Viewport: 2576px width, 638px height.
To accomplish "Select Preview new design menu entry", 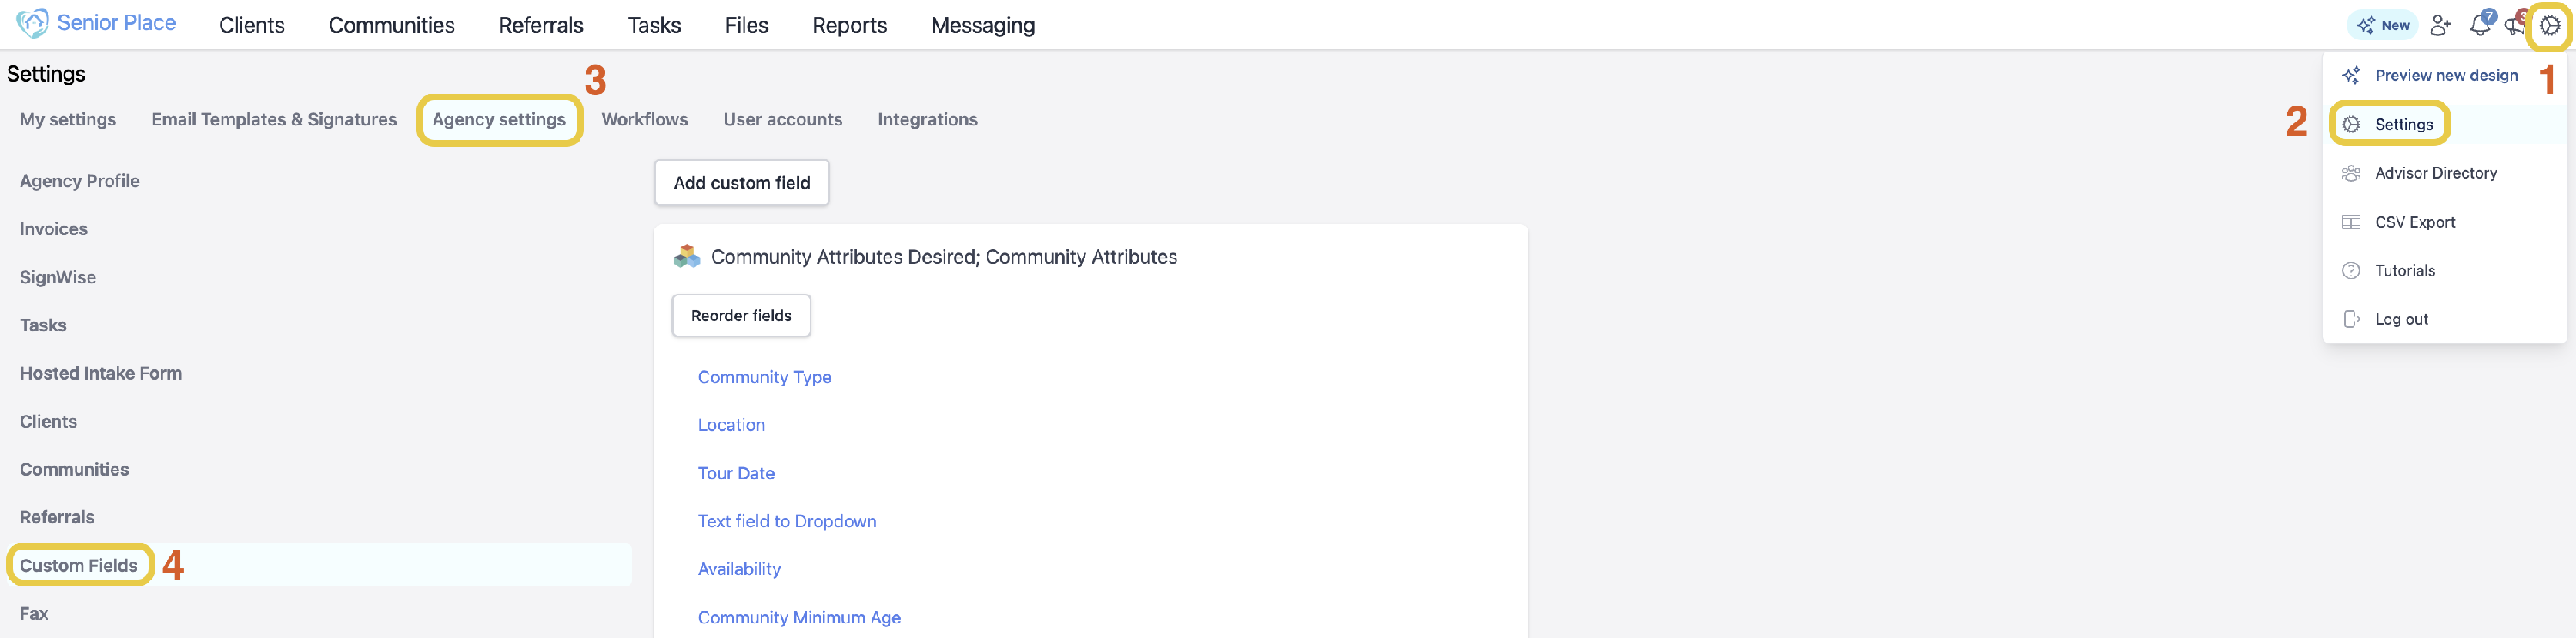I will 2430,75.
